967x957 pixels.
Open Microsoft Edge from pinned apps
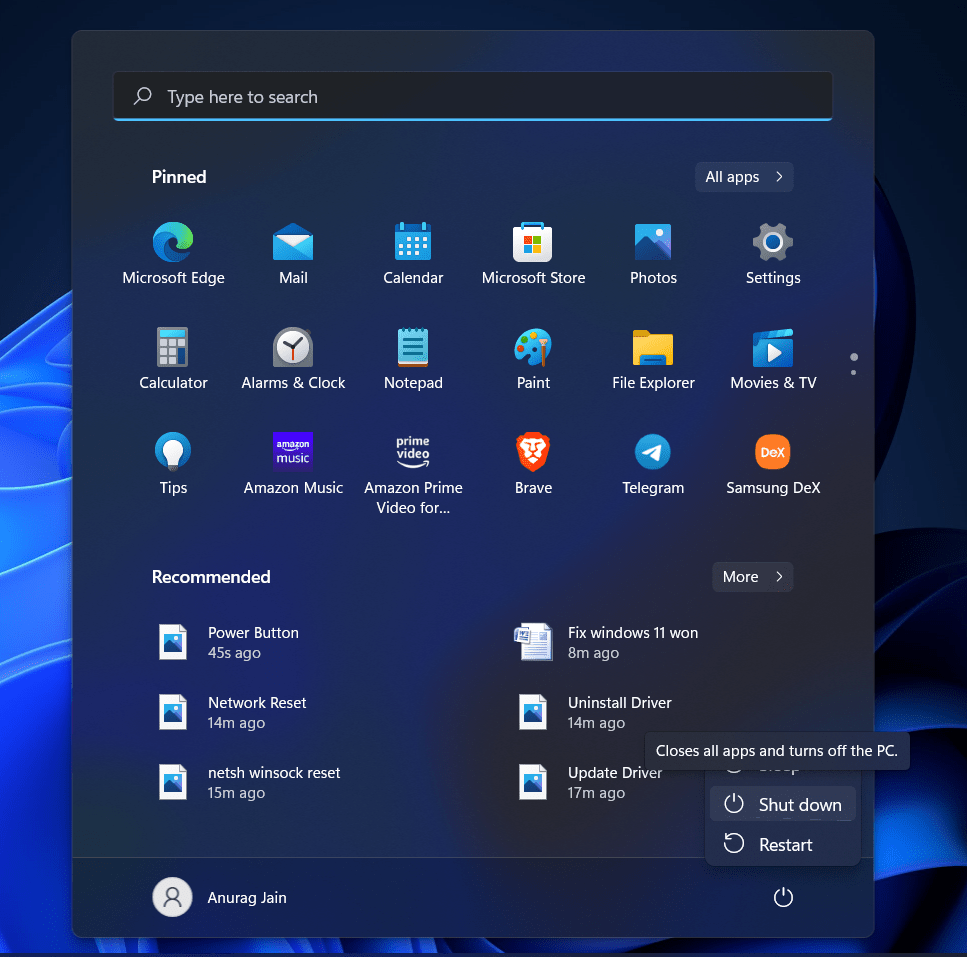point(173,253)
